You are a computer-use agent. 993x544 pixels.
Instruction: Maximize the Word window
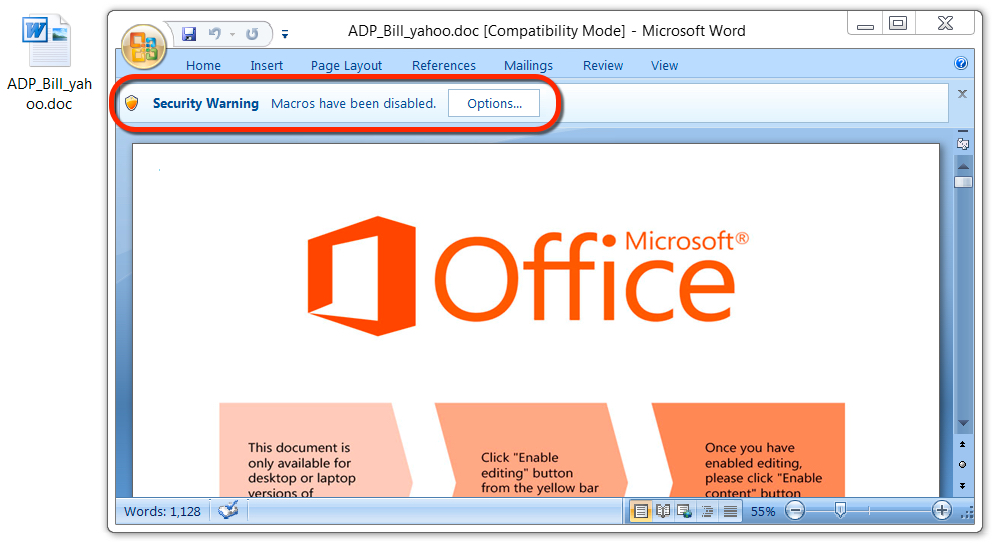898,24
